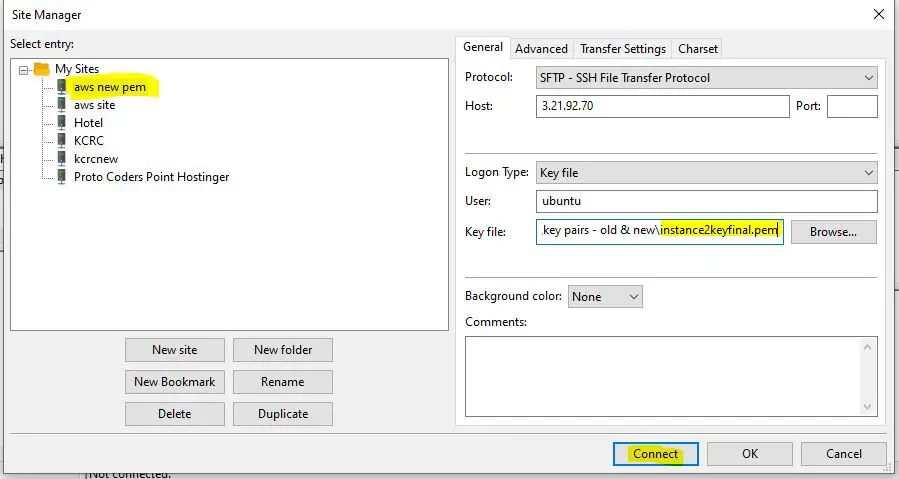Screen dimensions: 899x479
Task: Click the Host input field
Action: pos(662,106)
